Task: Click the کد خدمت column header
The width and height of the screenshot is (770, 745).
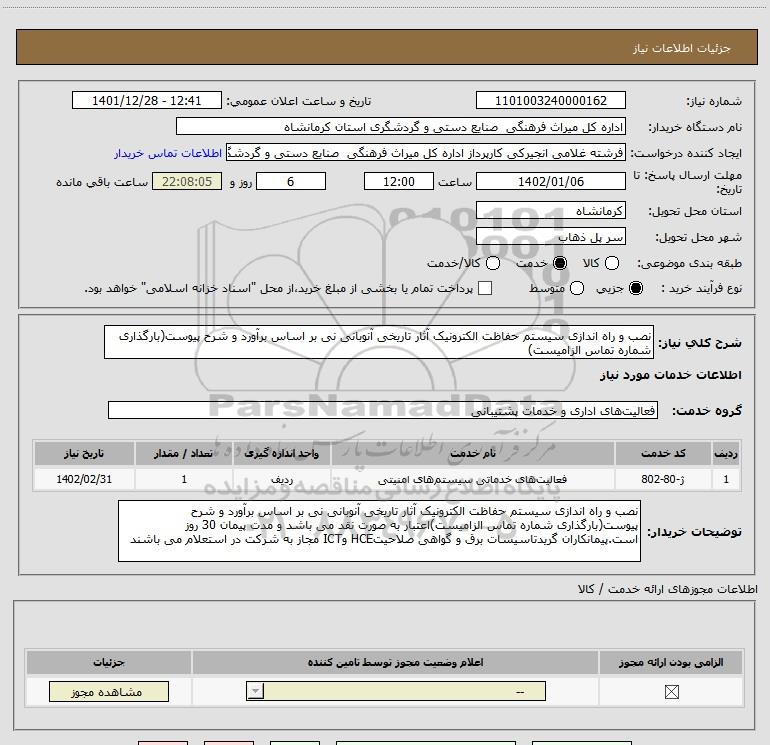Action: click(x=662, y=453)
